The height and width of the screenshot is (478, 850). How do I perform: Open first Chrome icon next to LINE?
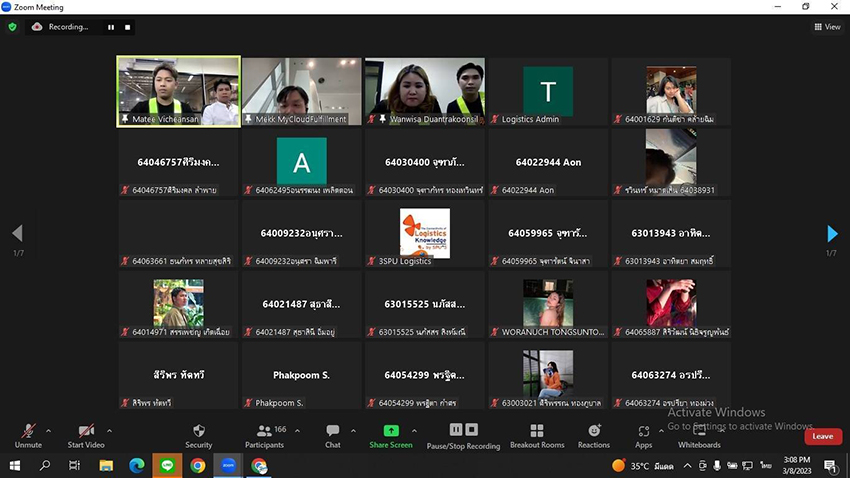(x=198, y=466)
